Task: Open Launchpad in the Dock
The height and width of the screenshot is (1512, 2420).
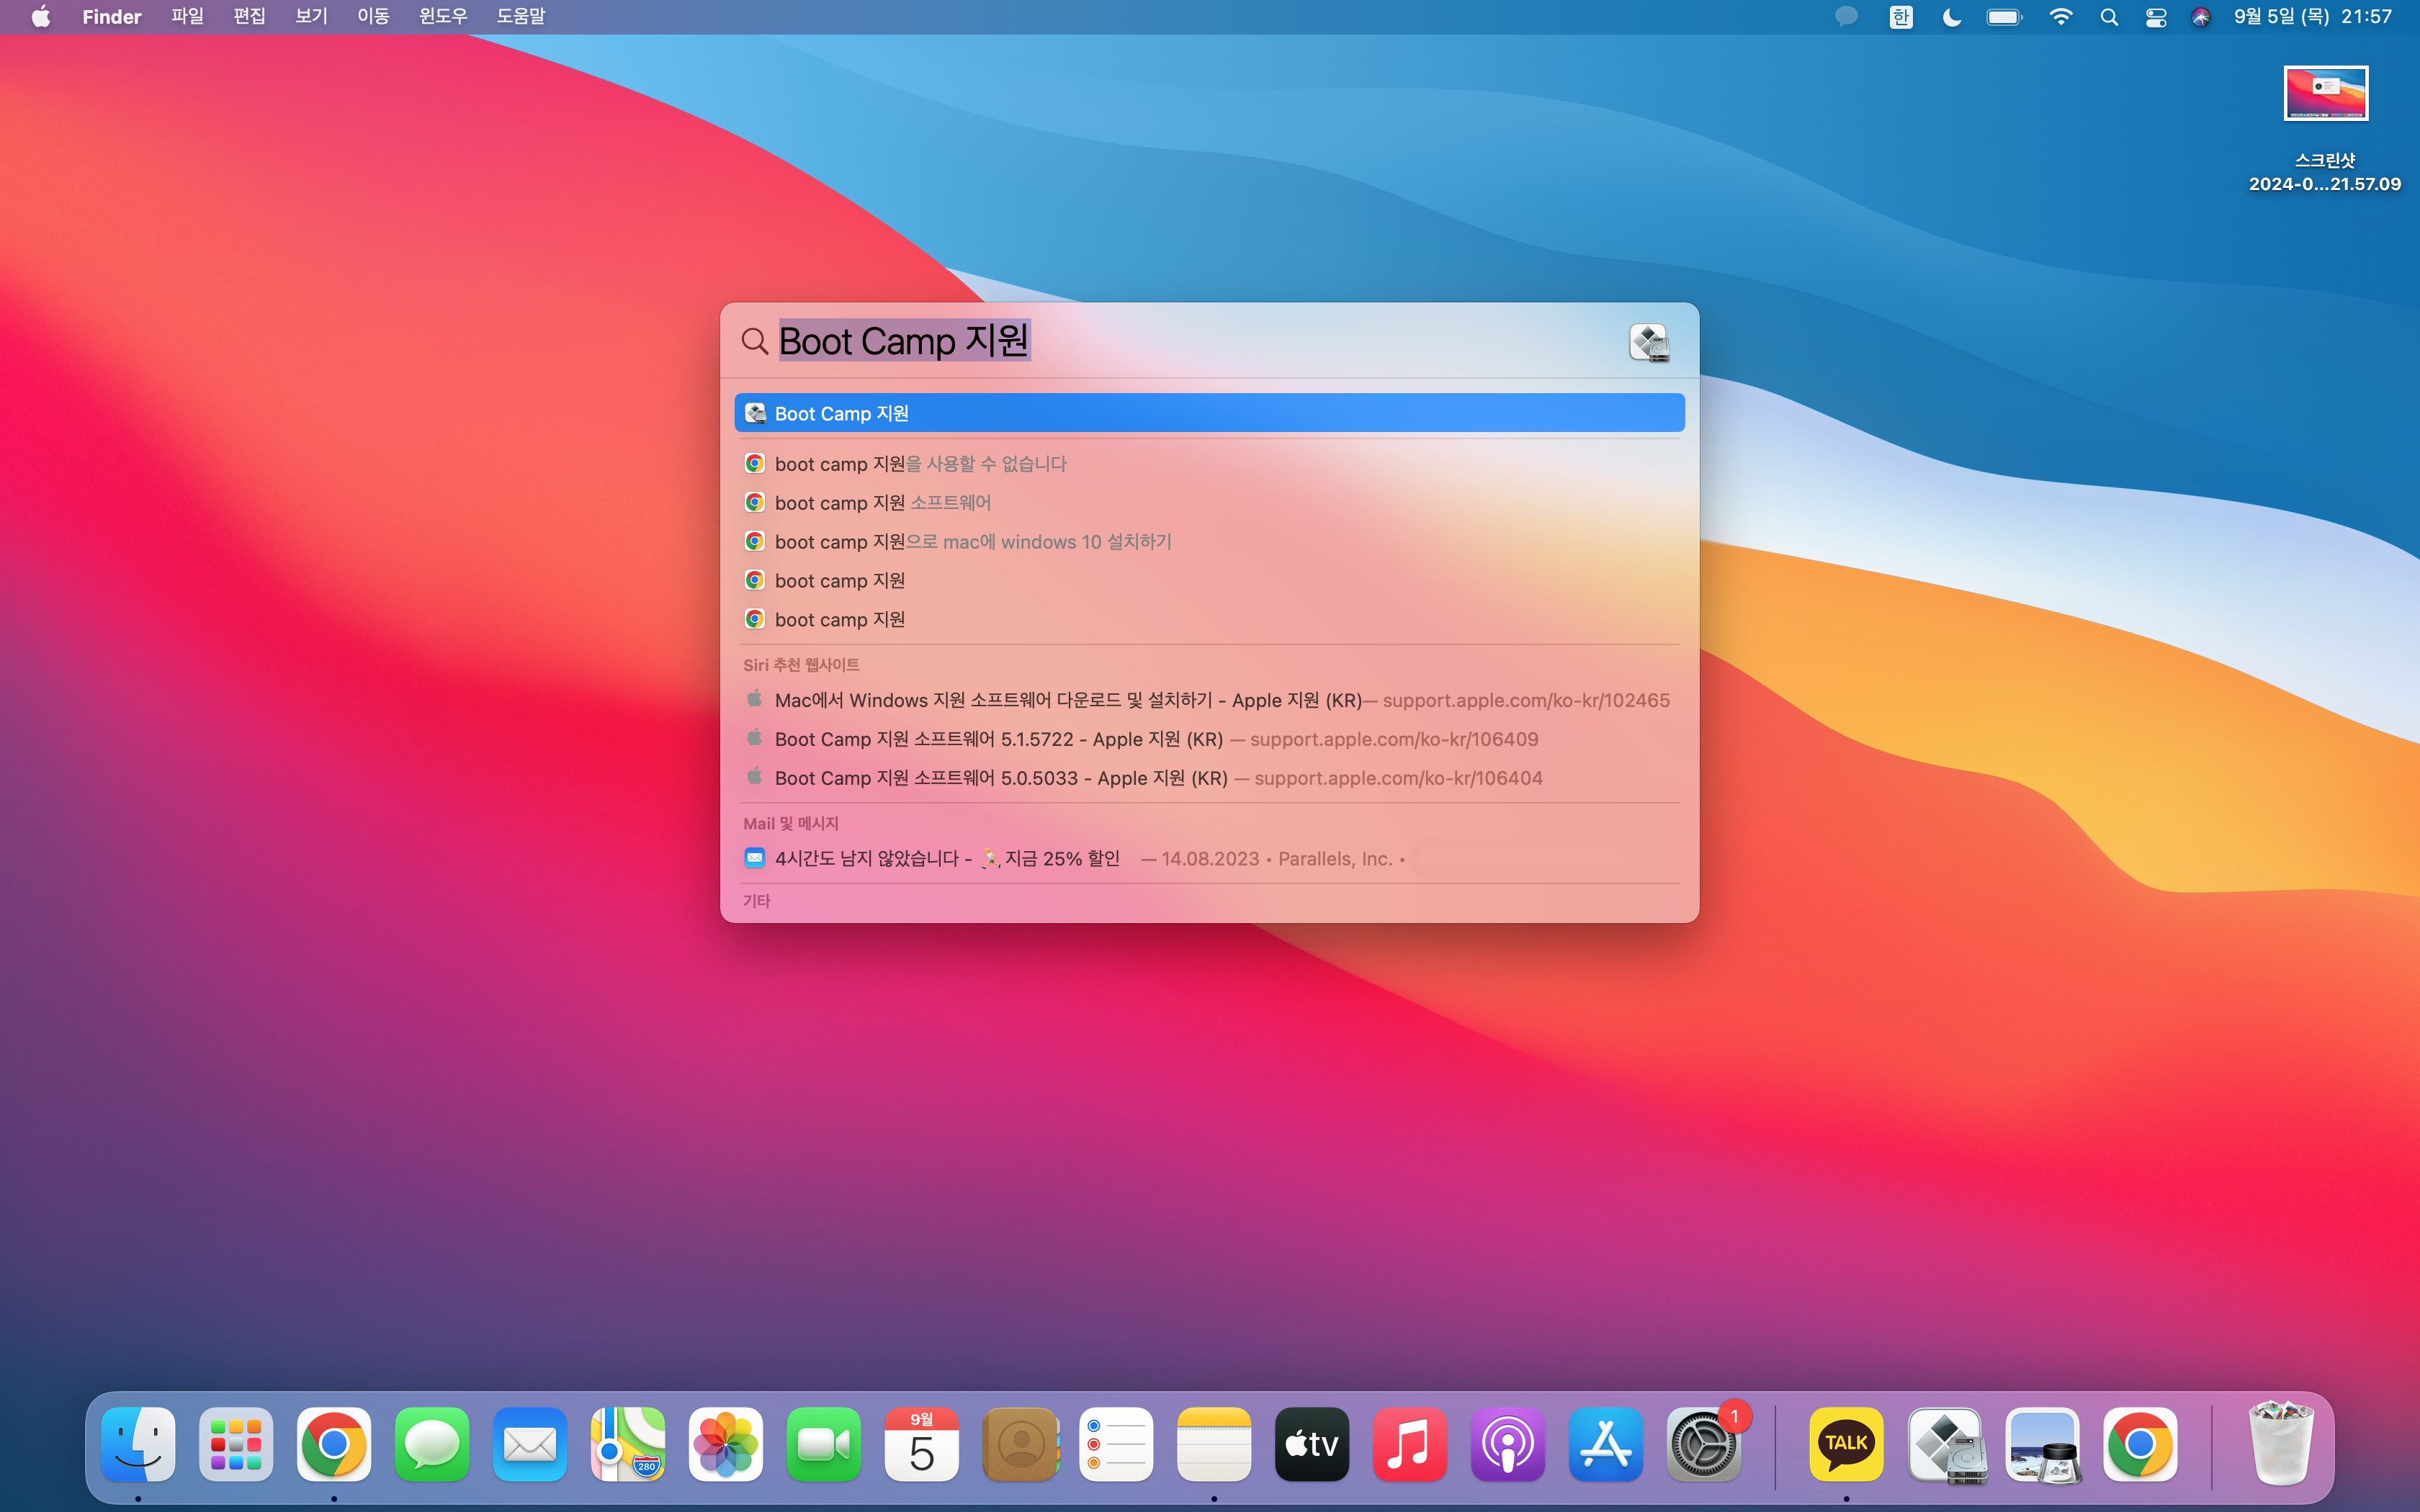Action: tap(236, 1444)
